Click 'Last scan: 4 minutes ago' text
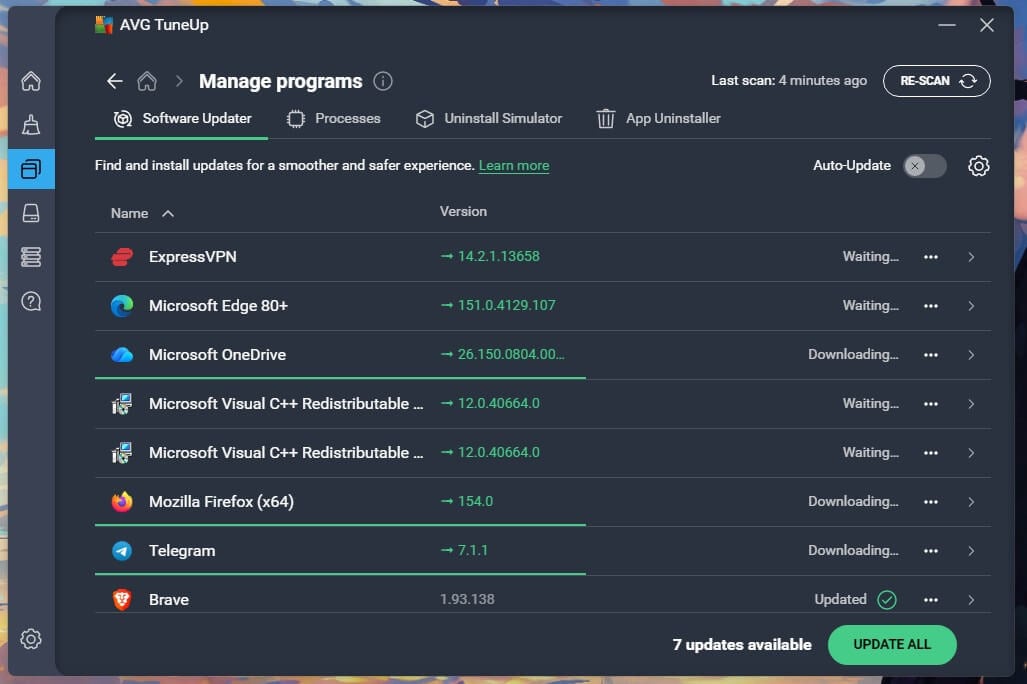Image resolution: width=1027 pixels, height=684 pixels. pos(789,81)
